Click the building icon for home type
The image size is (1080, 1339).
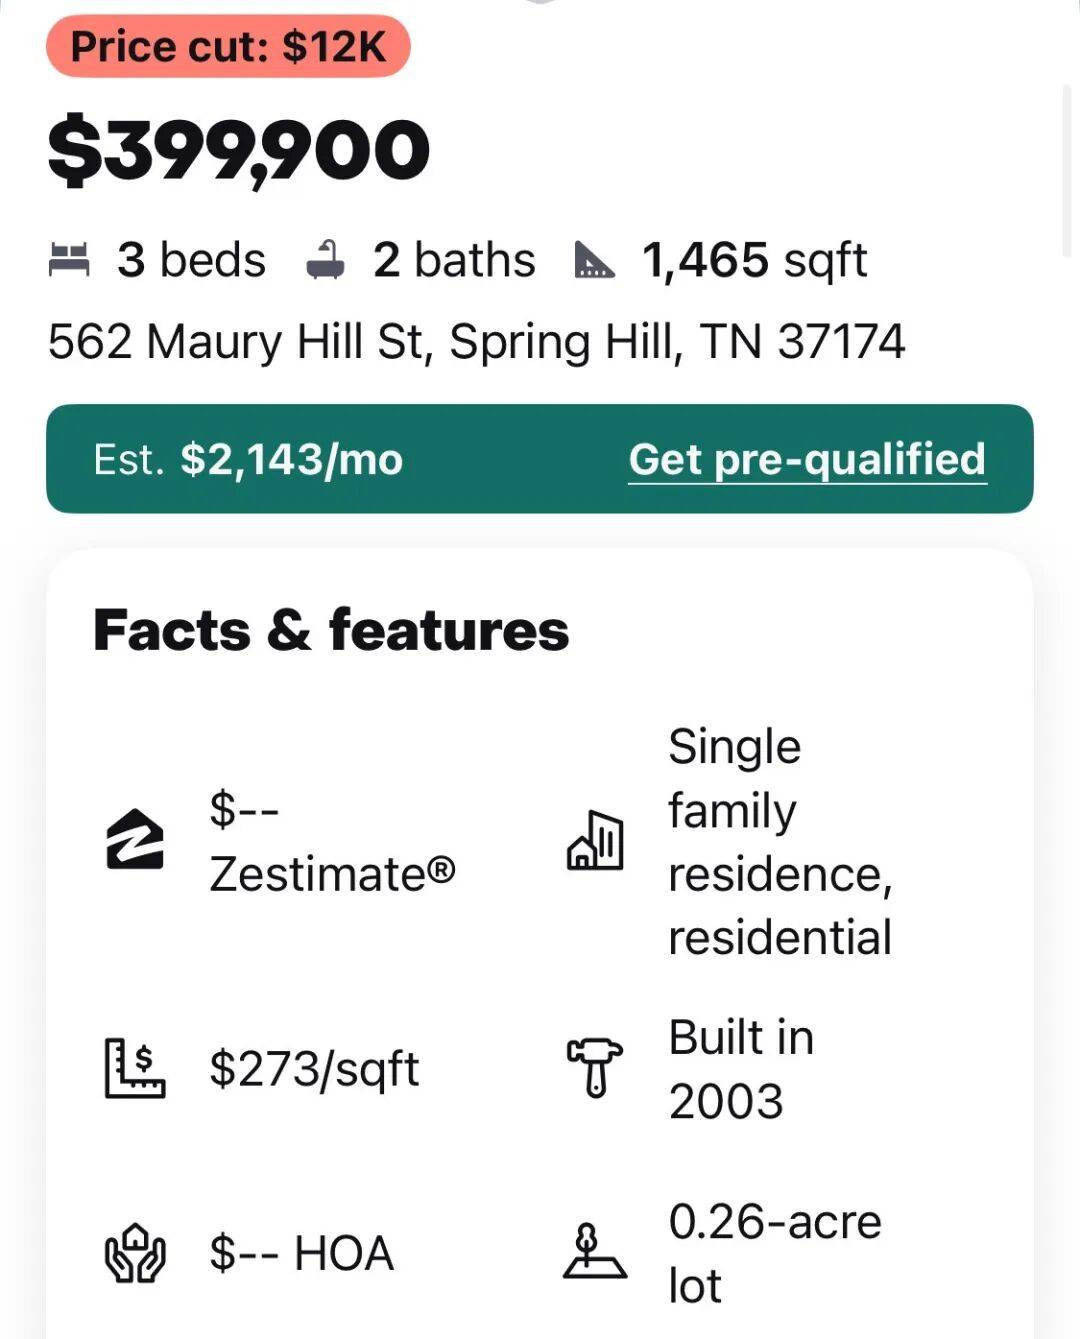click(595, 840)
